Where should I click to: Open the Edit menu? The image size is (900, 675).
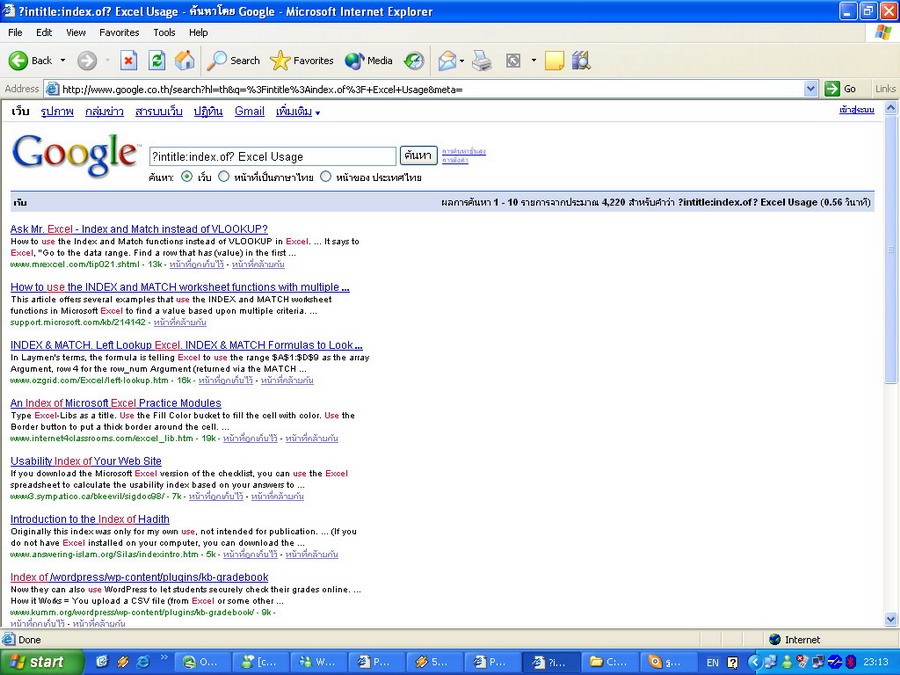44,33
